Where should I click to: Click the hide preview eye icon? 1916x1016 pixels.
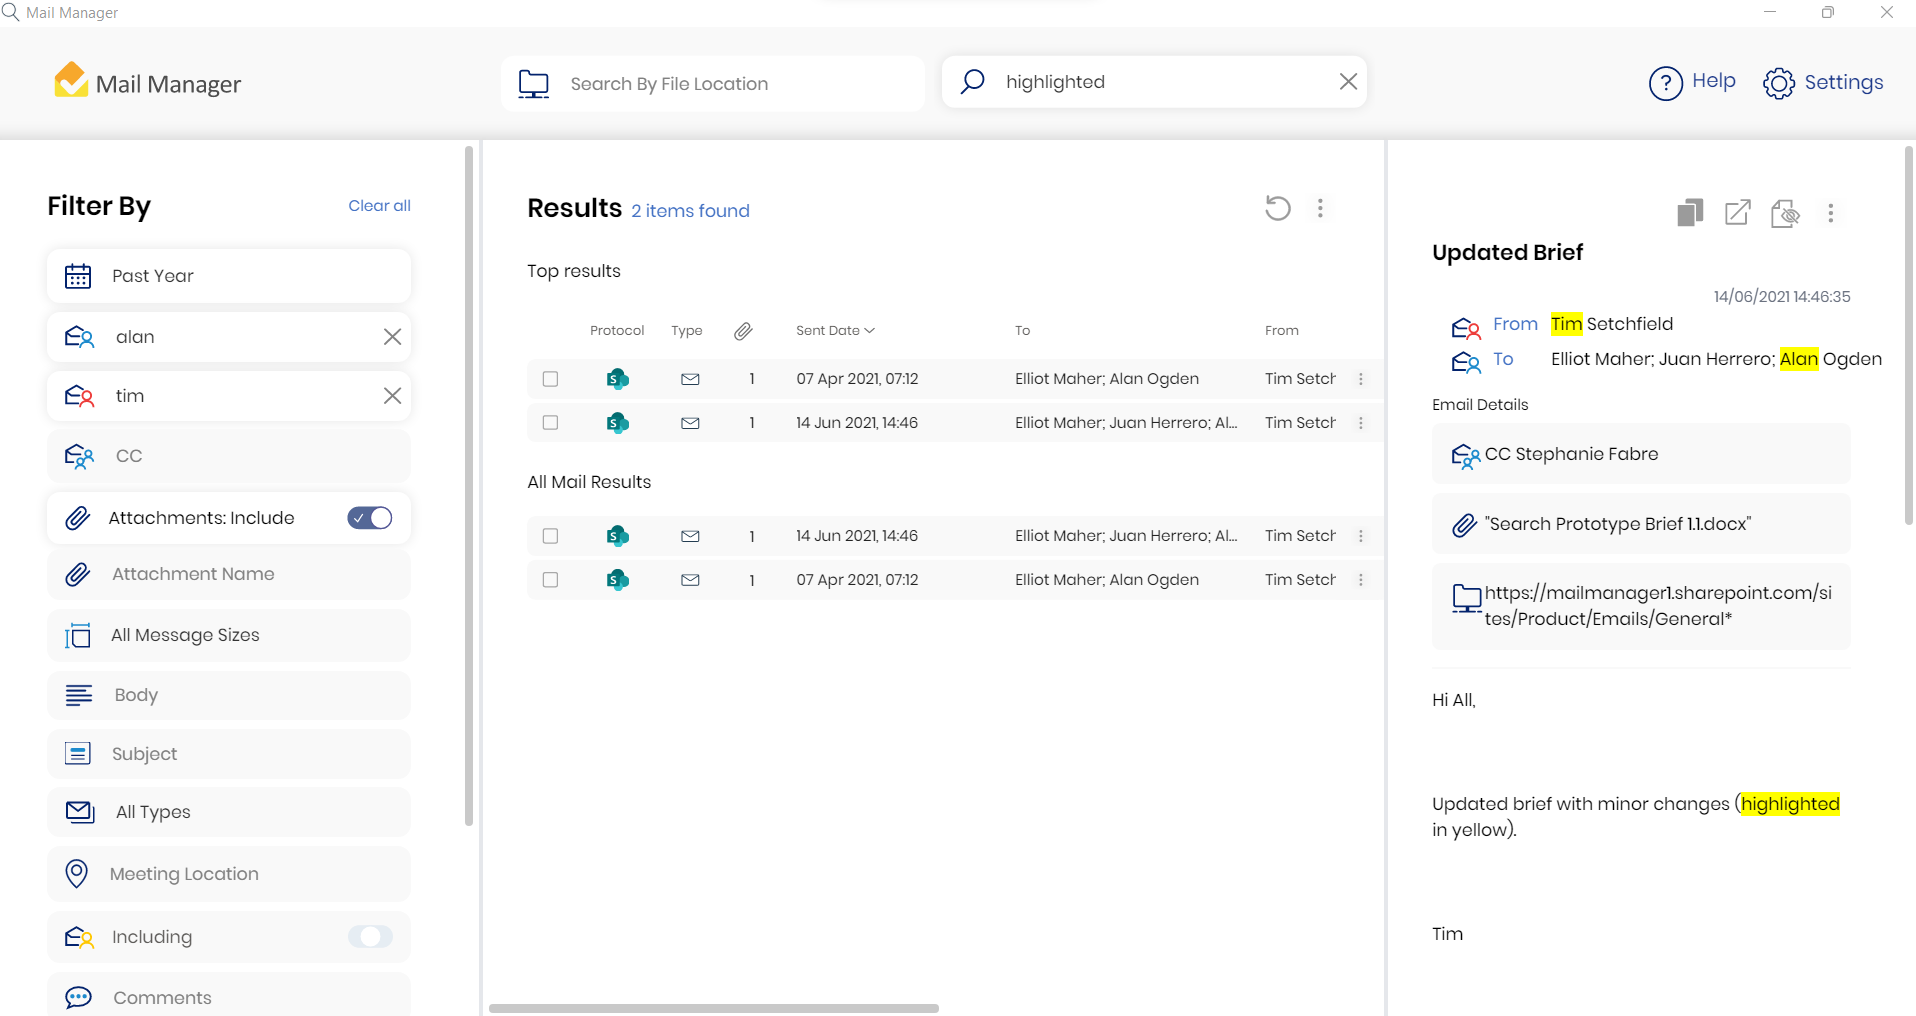coord(1785,213)
